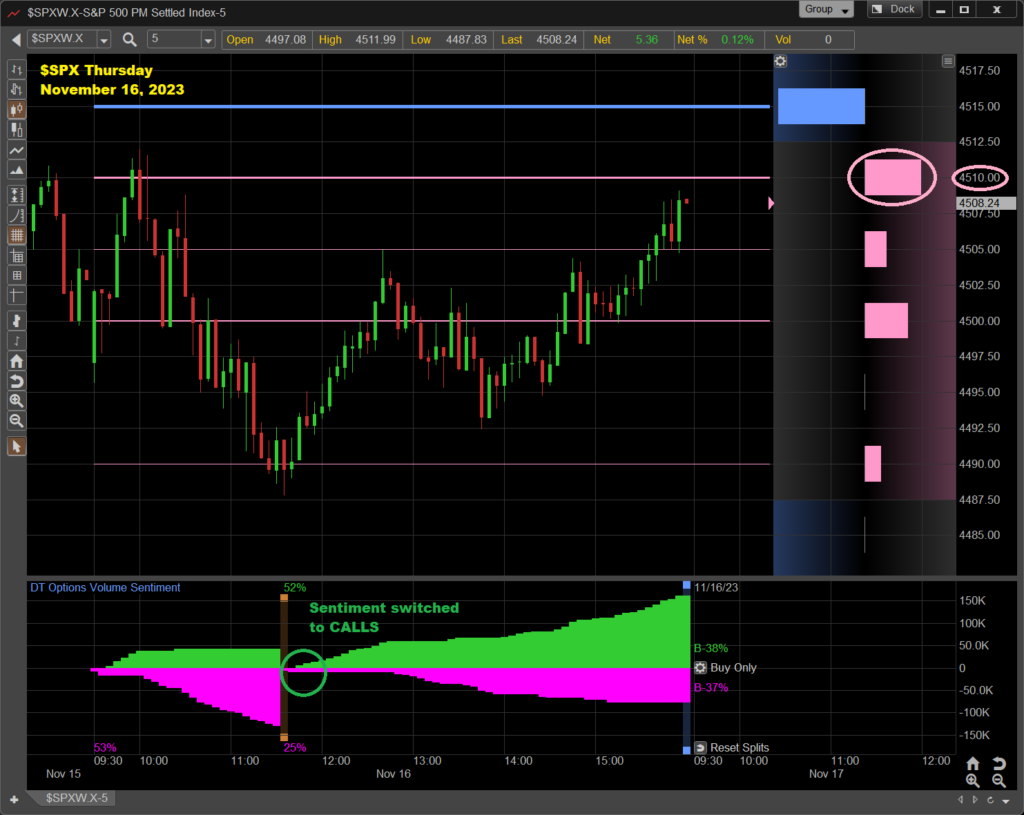Click the blue volume bar at 4515
Image resolution: width=1024 pixels, height=815 pixels.
pos(820,106)
